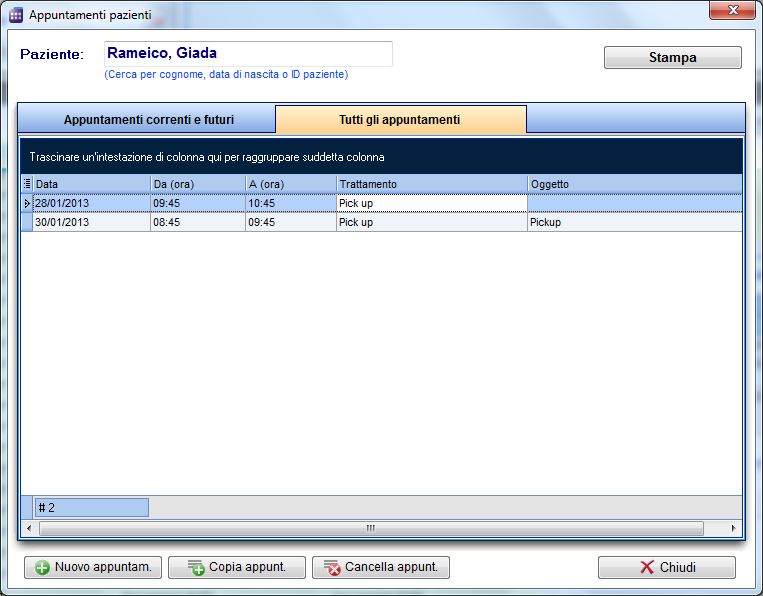Click the red delete icon on Cancella appunt.
Image resolution: width=763 pixels, height=596 pixels.
332,567
